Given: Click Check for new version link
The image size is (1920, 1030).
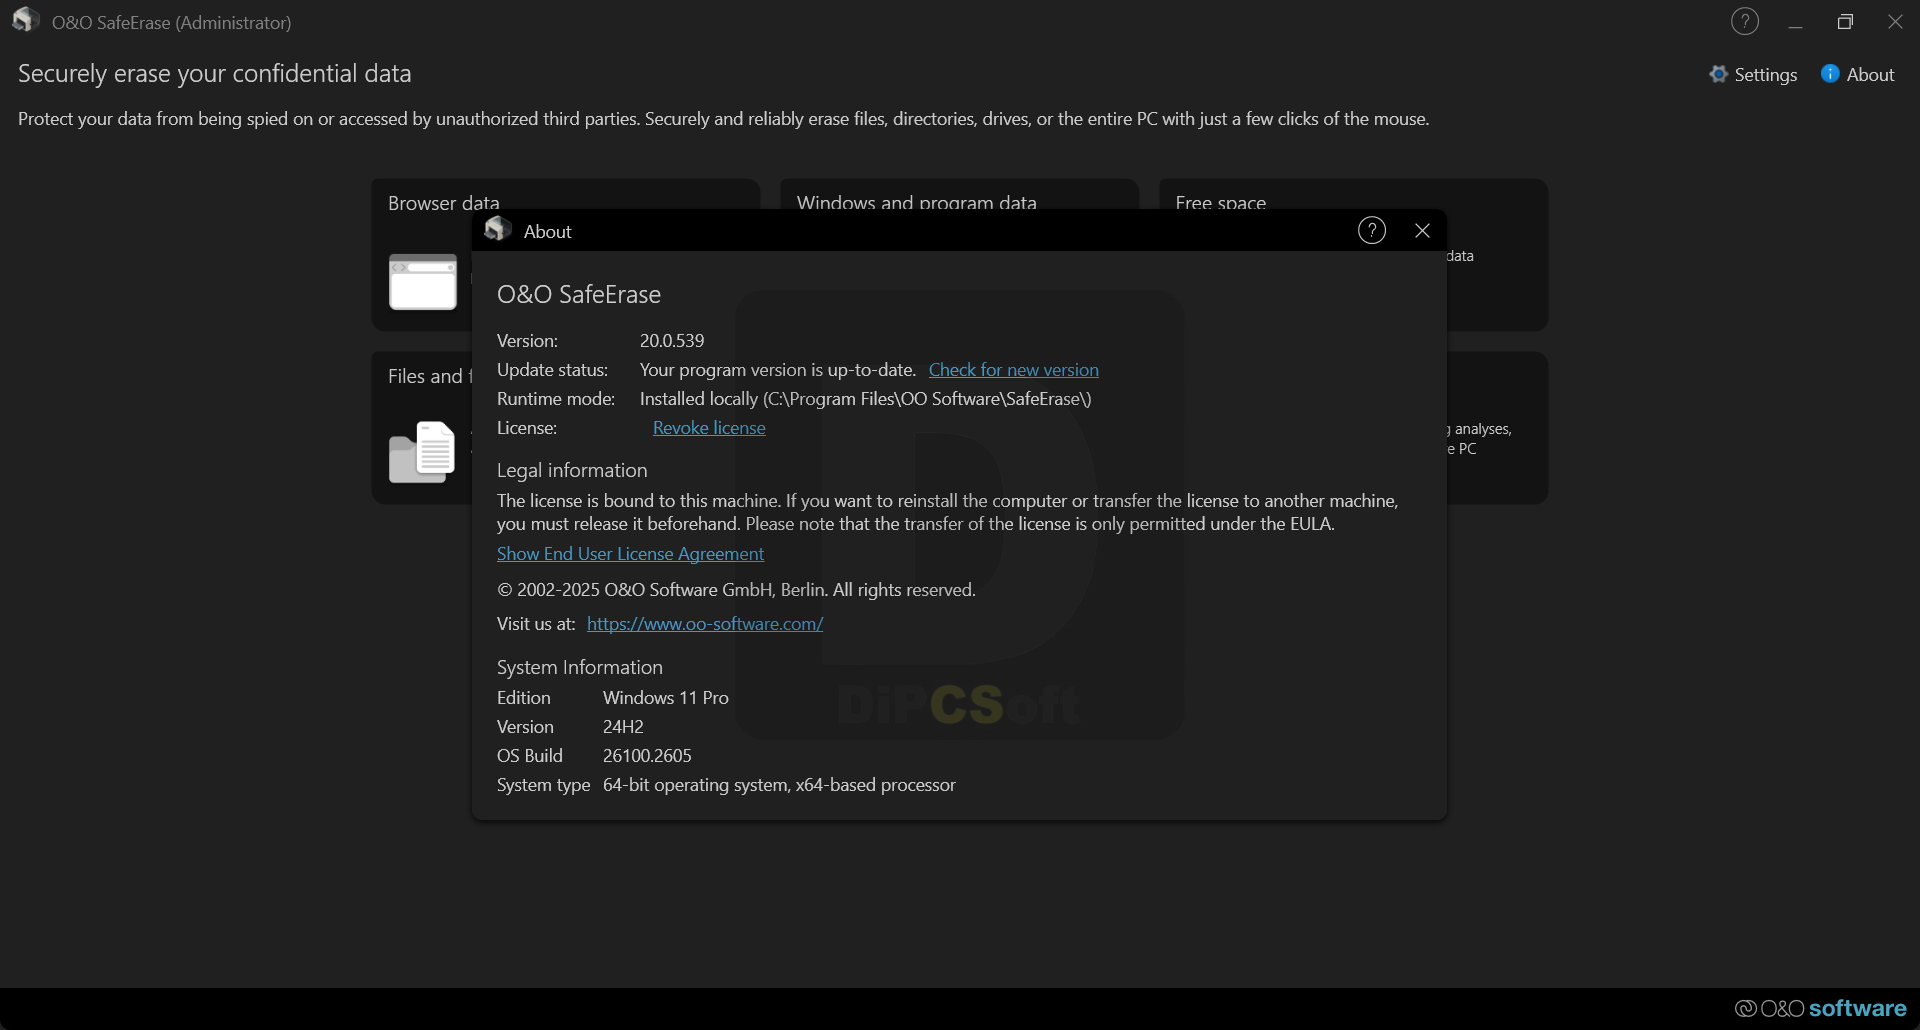Looking at the screenshot, I should coord(1013,370).
